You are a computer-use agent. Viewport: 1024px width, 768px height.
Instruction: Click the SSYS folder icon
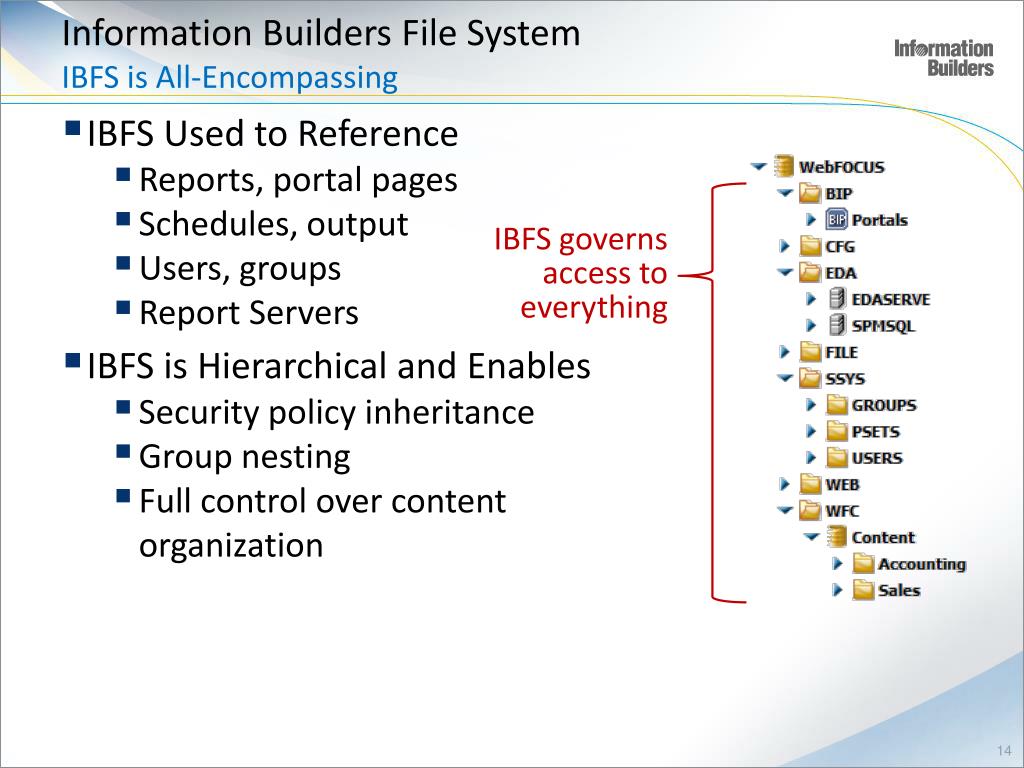pos(810,378)
